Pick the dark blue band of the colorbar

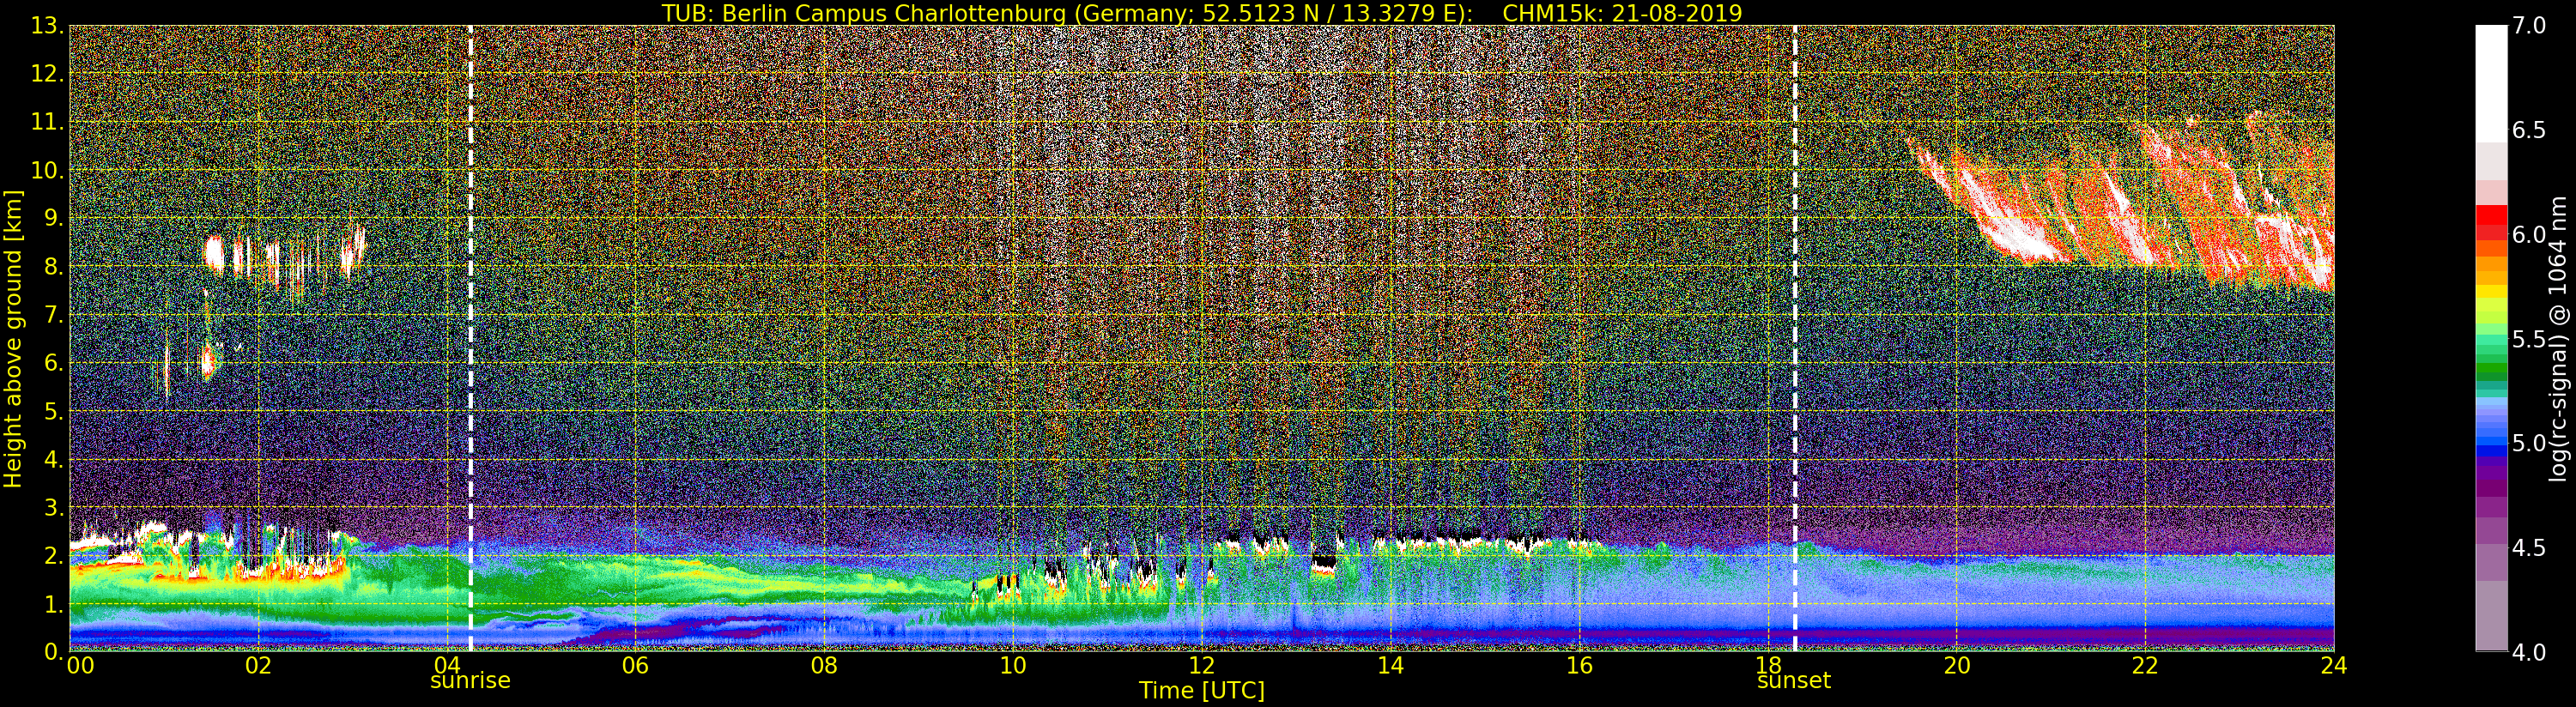click(2491, 451)
